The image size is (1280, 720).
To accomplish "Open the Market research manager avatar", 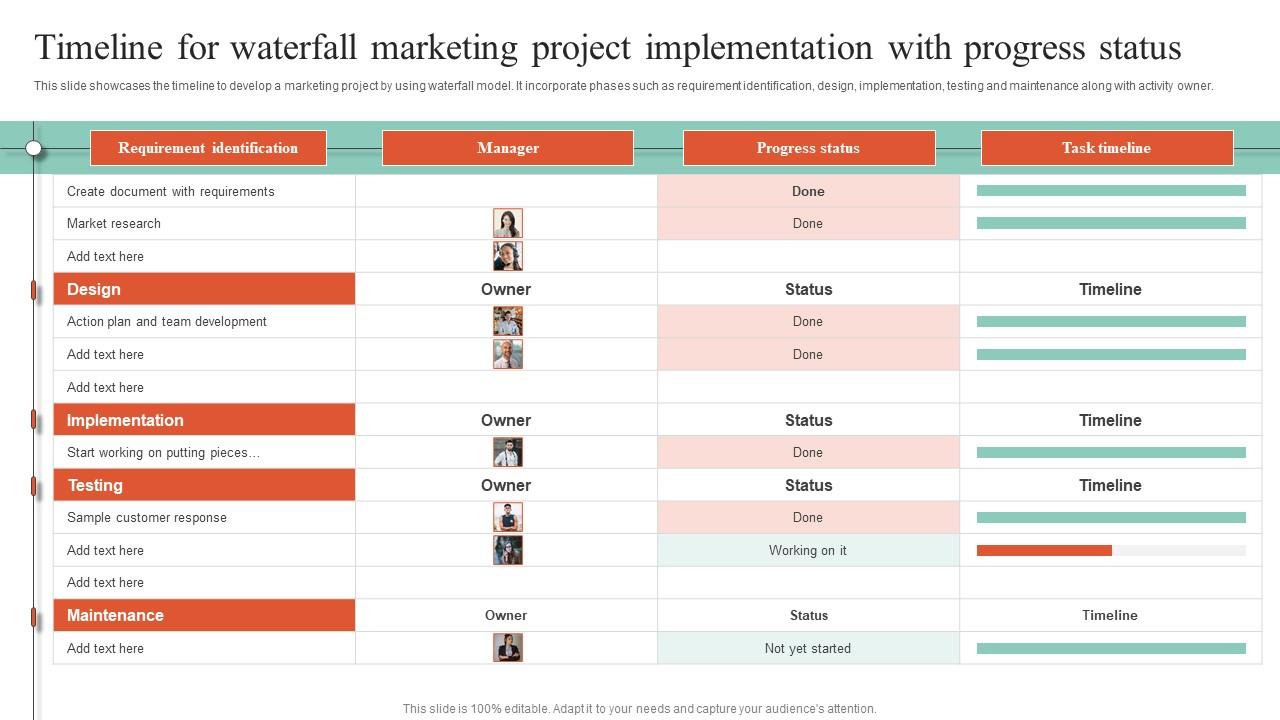I will (x=507, y=222).
